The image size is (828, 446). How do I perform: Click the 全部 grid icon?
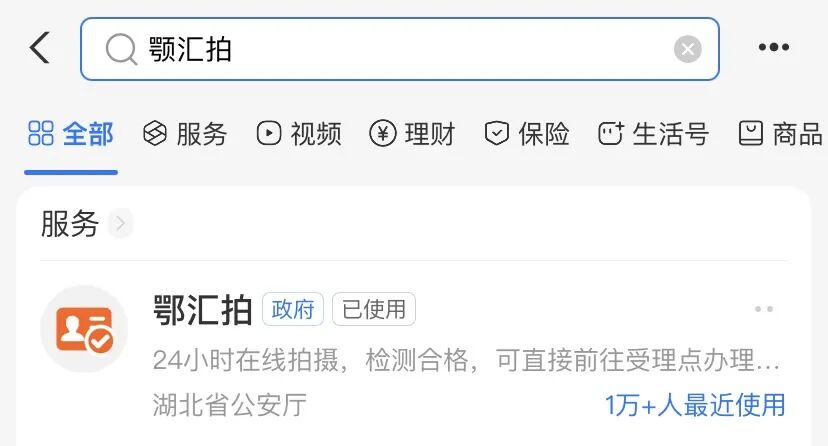tap(41, 133)
